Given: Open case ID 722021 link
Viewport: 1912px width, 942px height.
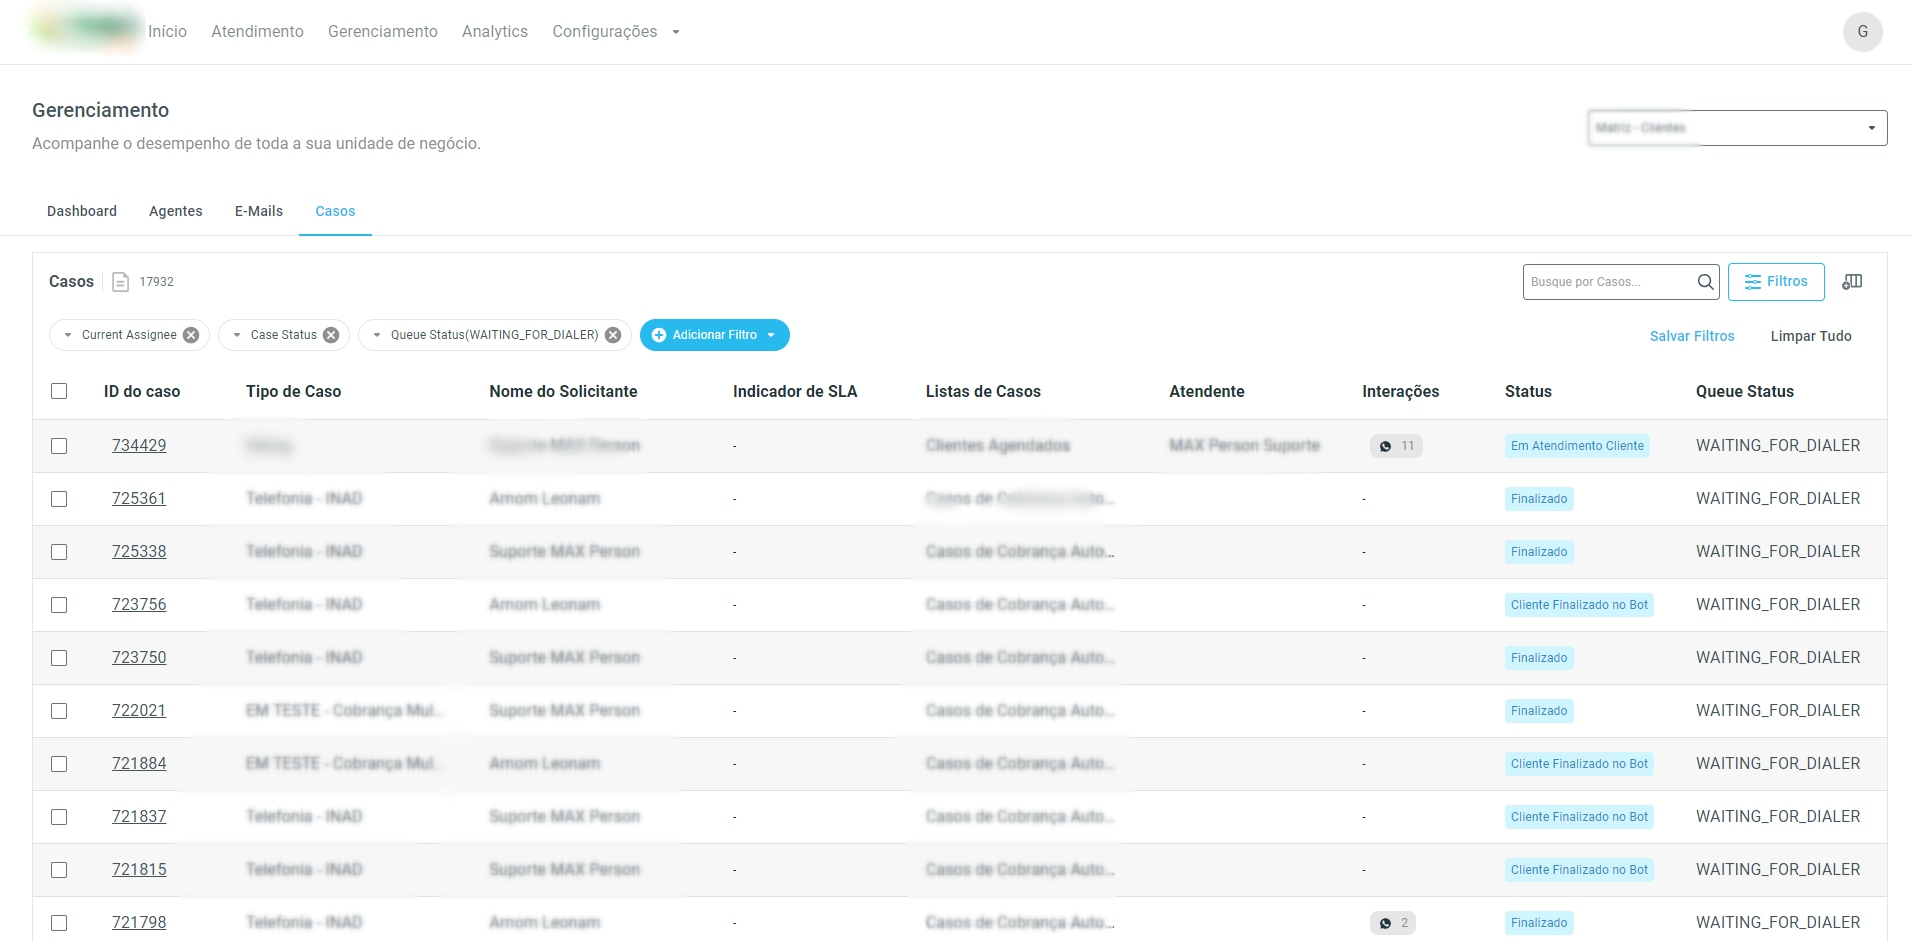Looking at the screenshot, I should coord(139,711).
